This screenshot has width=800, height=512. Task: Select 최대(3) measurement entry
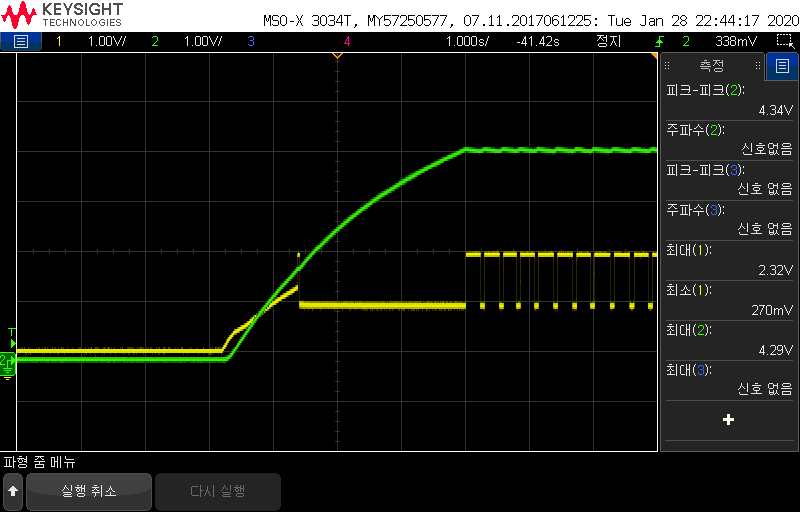729,379
